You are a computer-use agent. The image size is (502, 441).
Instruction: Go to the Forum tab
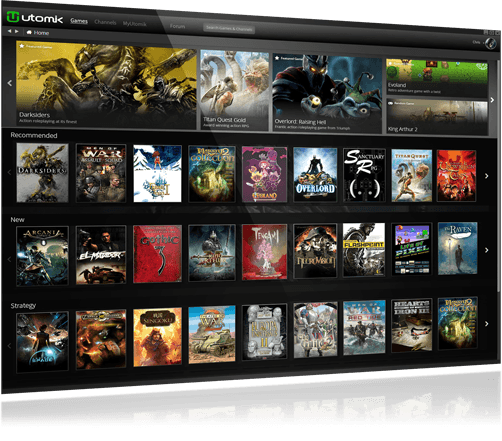(177, 26)
